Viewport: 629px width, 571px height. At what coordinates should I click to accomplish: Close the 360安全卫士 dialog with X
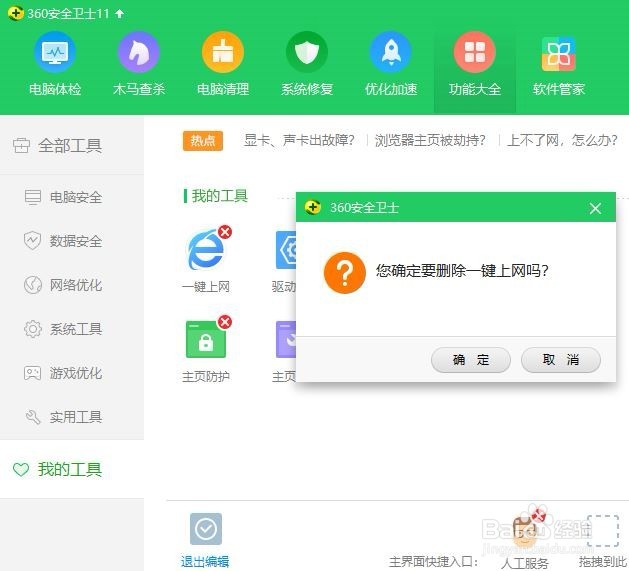(x=595, y=208)
